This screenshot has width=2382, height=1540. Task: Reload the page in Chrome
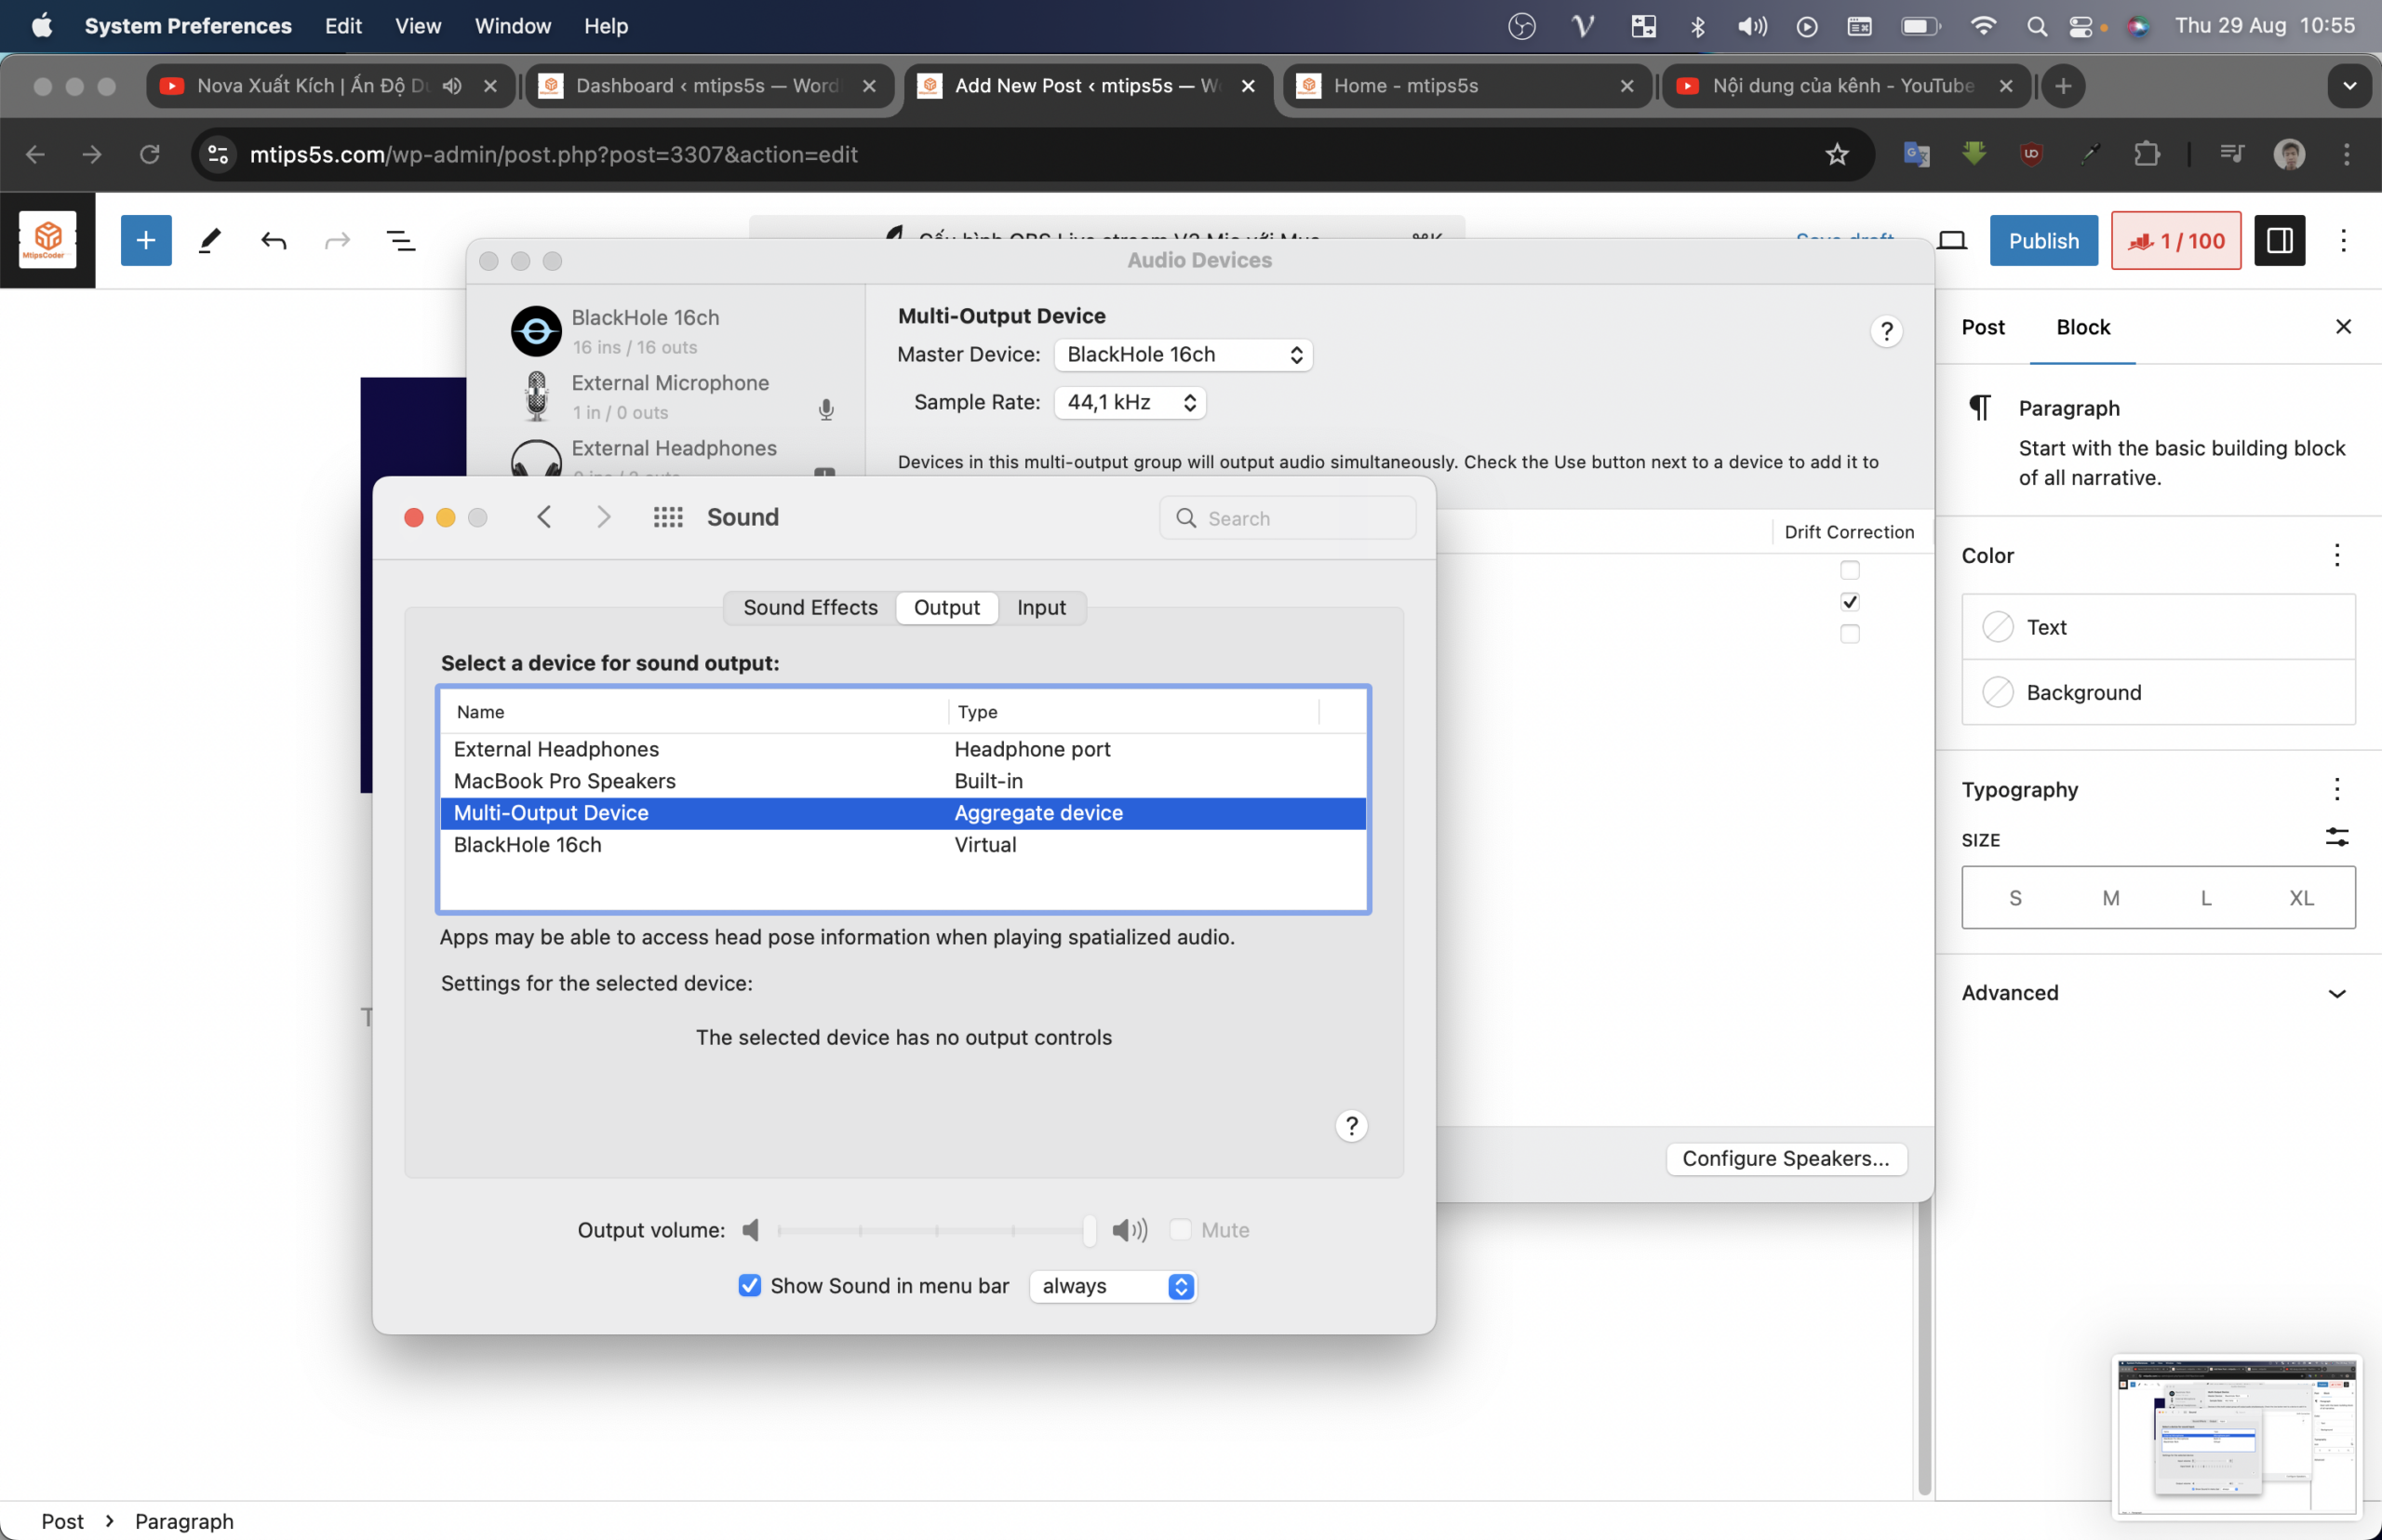[149, 154]
